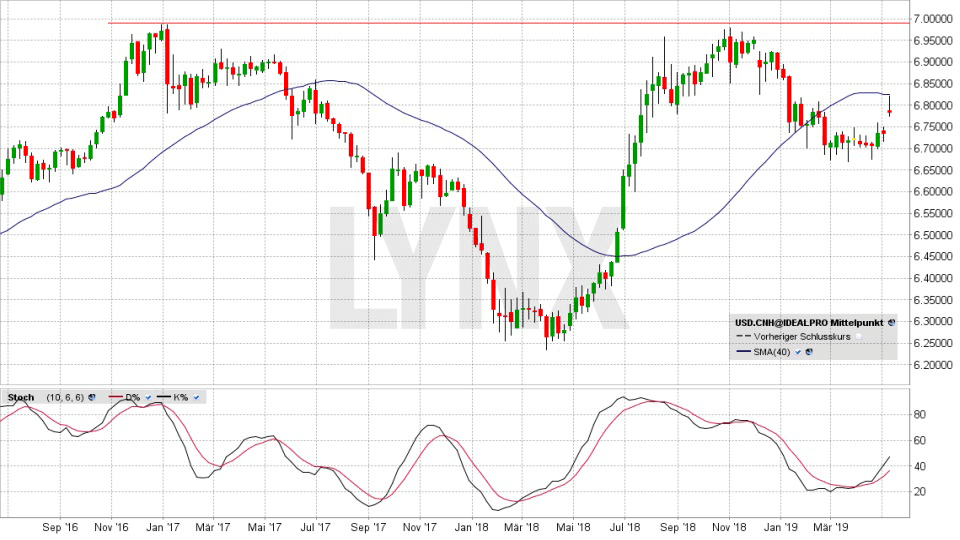This screenshot has height=540, width=960.
Task: Click the 6.50000 price axis label
Action: (932, 235)
